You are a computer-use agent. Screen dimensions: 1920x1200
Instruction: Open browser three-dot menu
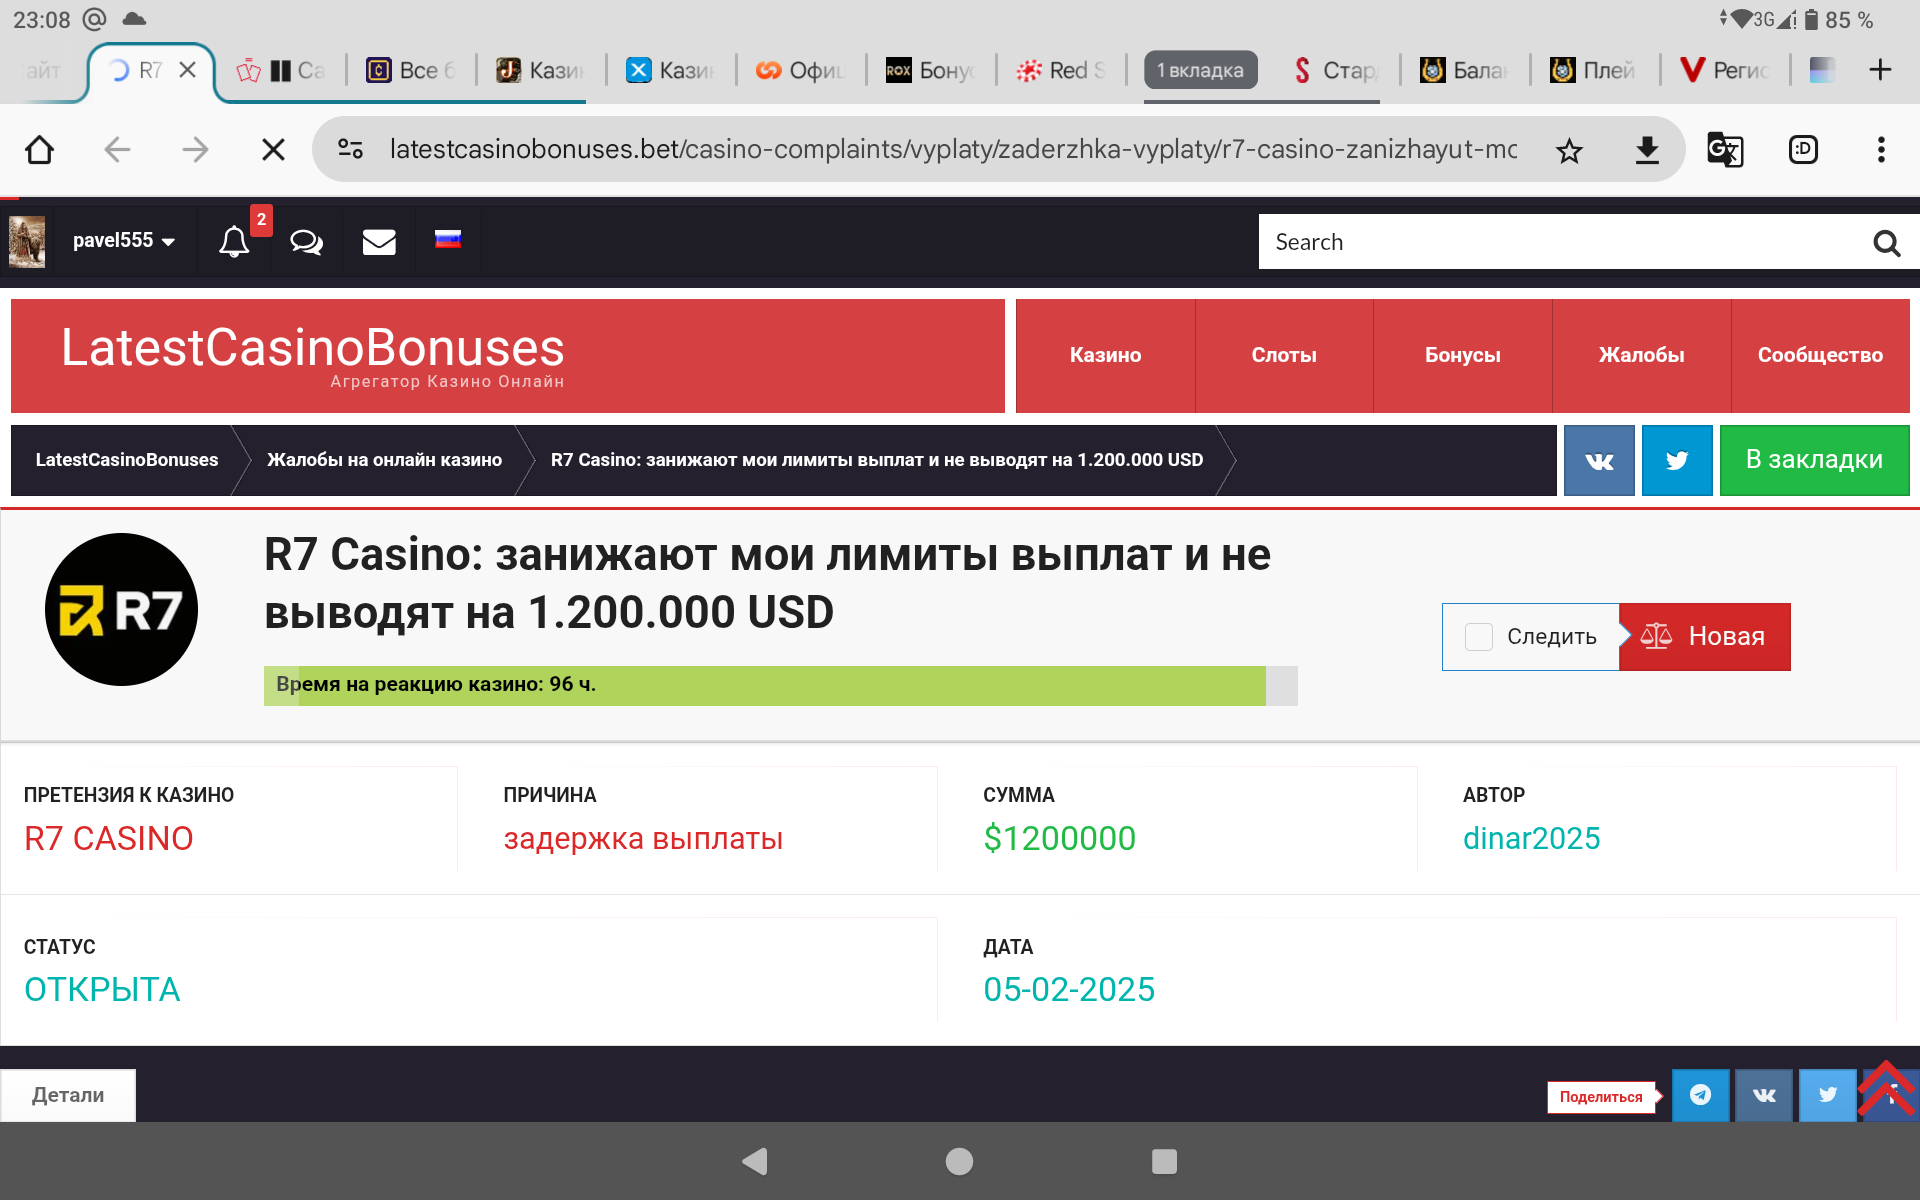click(x=1881, y=150)
